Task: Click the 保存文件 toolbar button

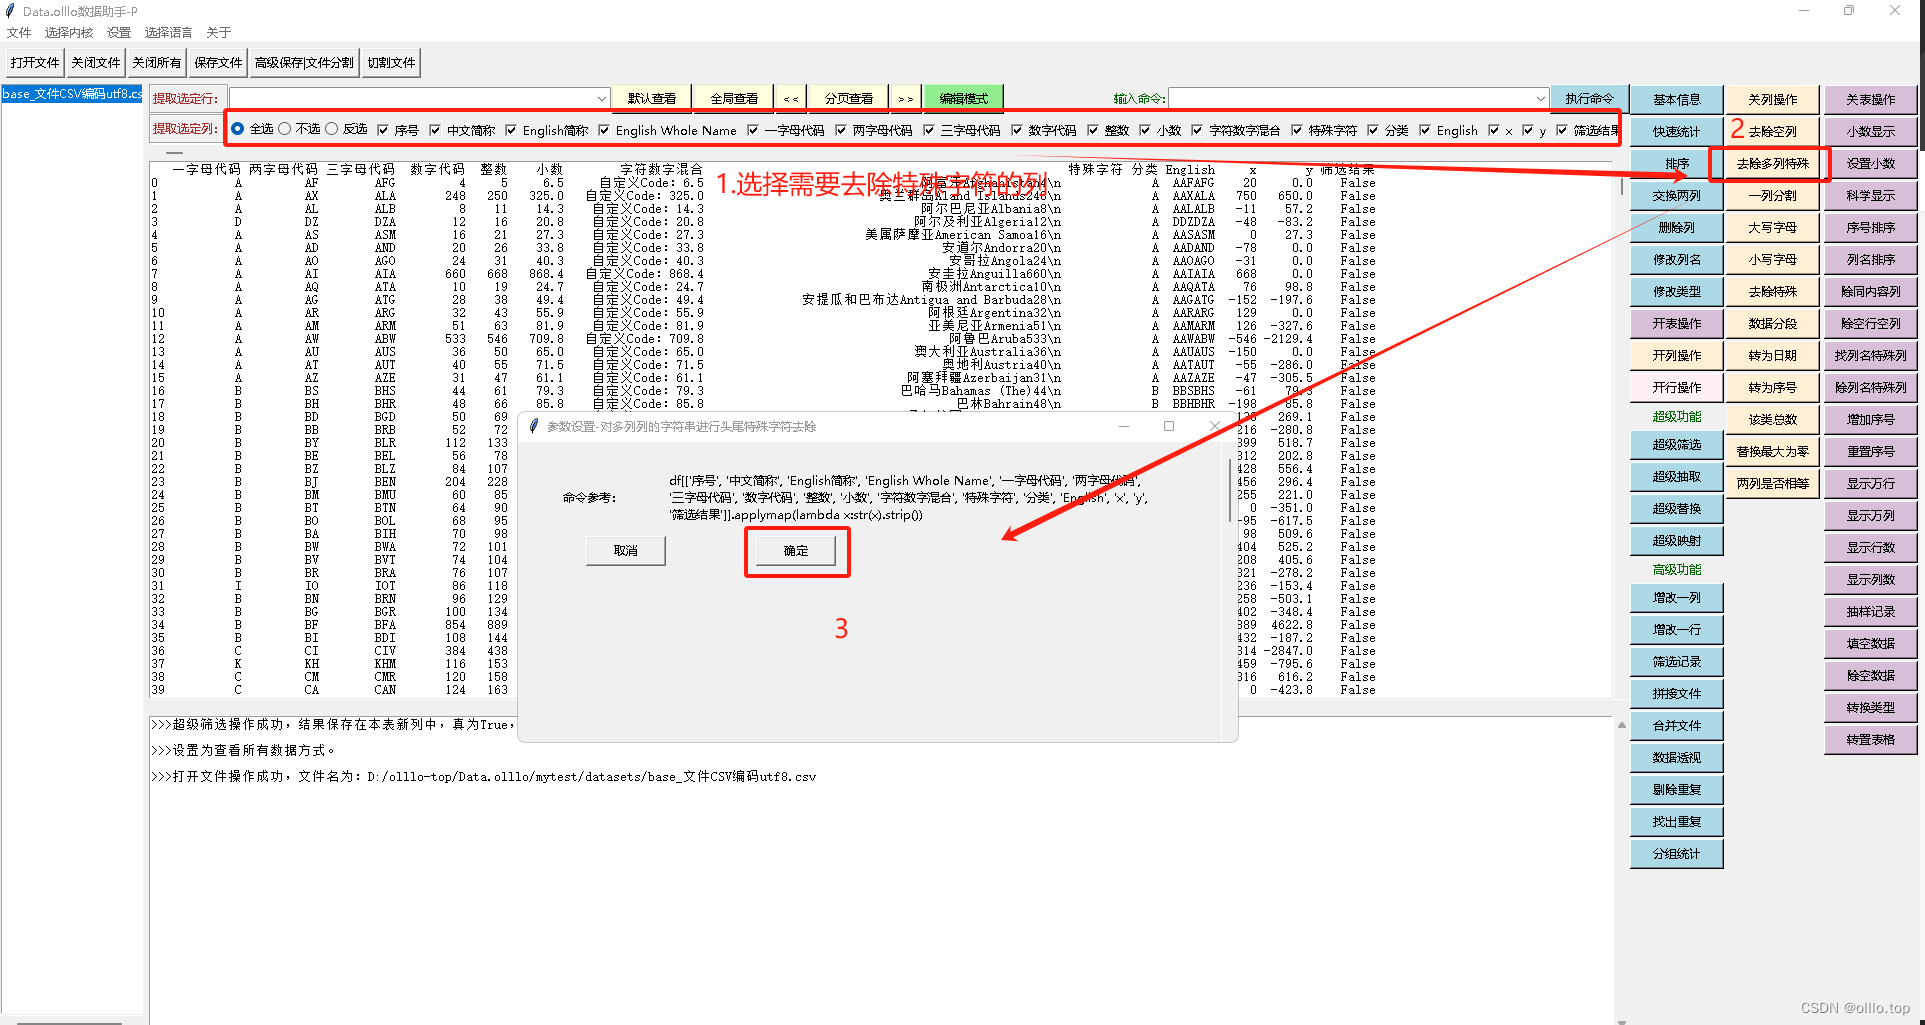Action: click(x=218, y=61)
